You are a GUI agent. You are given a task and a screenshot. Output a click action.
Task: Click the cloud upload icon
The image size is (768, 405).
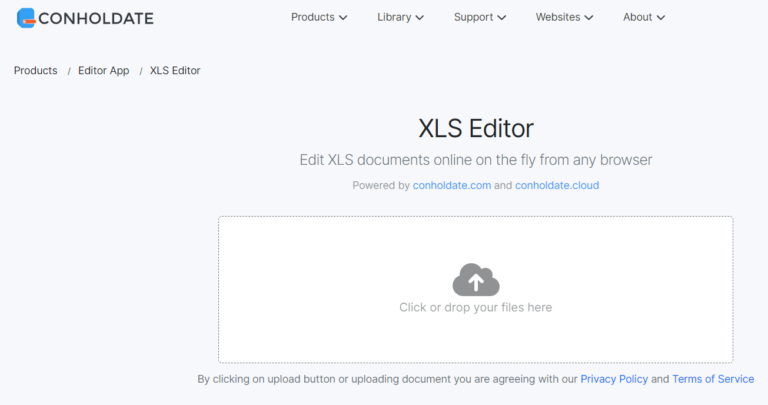475,280
